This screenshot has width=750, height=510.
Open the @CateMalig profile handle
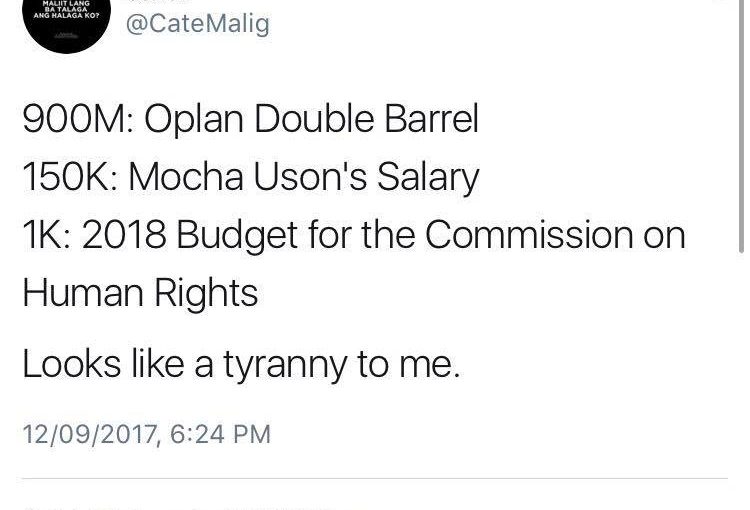click(x=198, y=24)
